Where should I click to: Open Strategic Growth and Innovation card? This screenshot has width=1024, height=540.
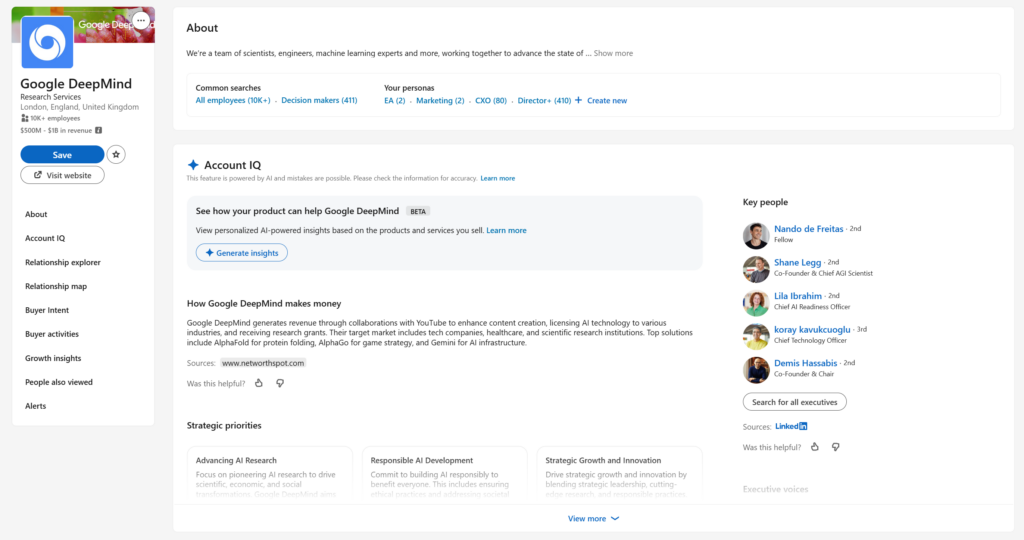tap(619, 474)
